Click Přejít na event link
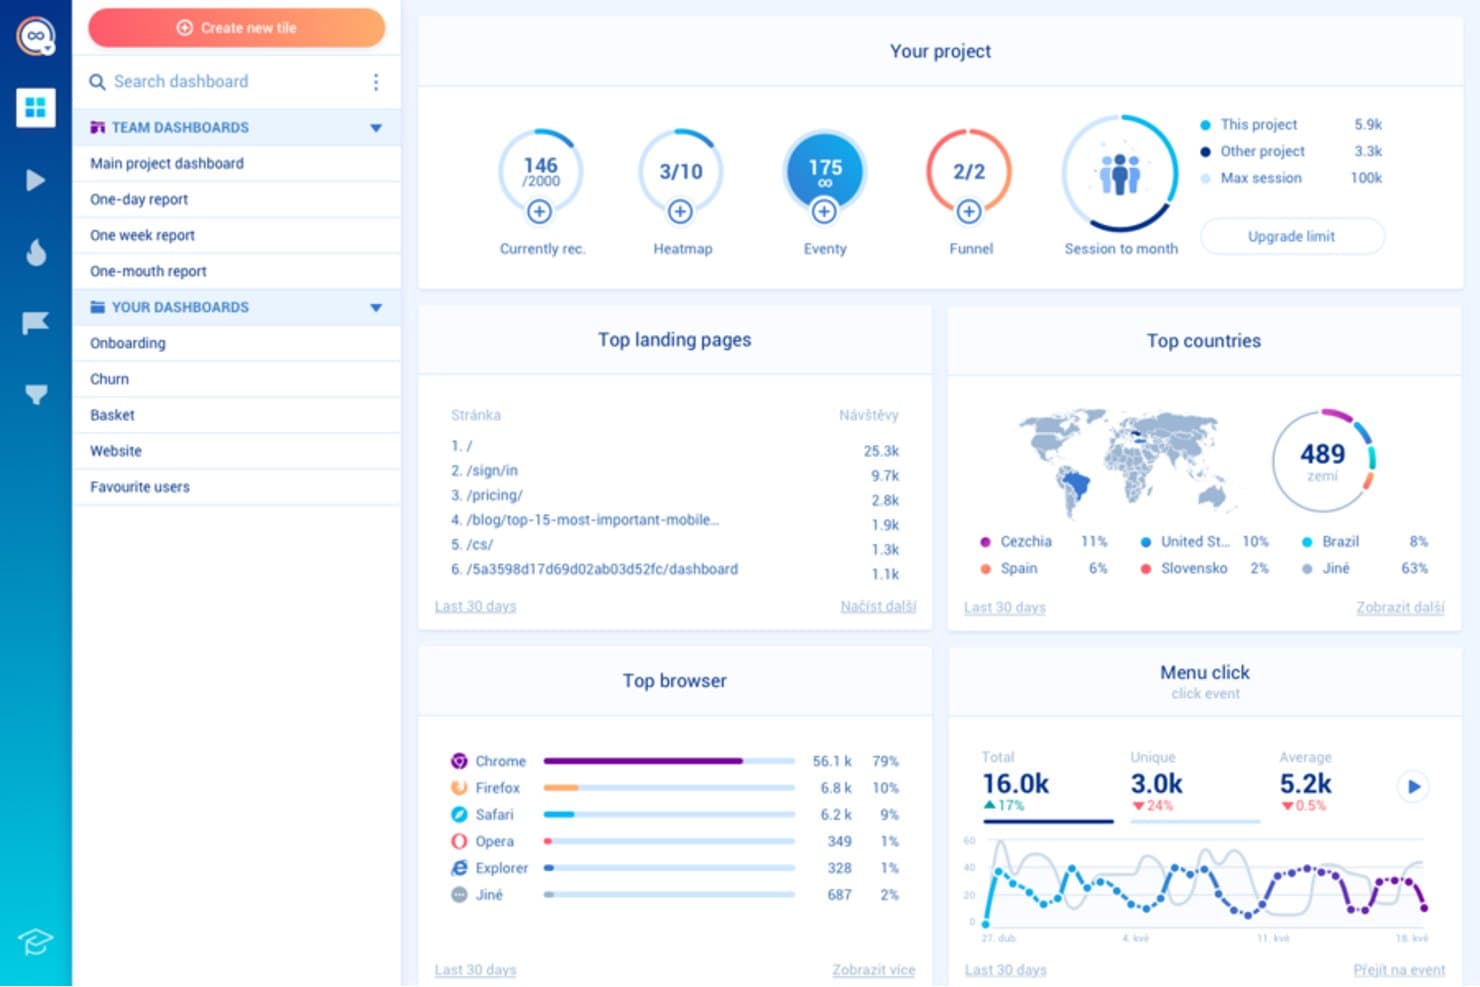 coord(1399,970)
